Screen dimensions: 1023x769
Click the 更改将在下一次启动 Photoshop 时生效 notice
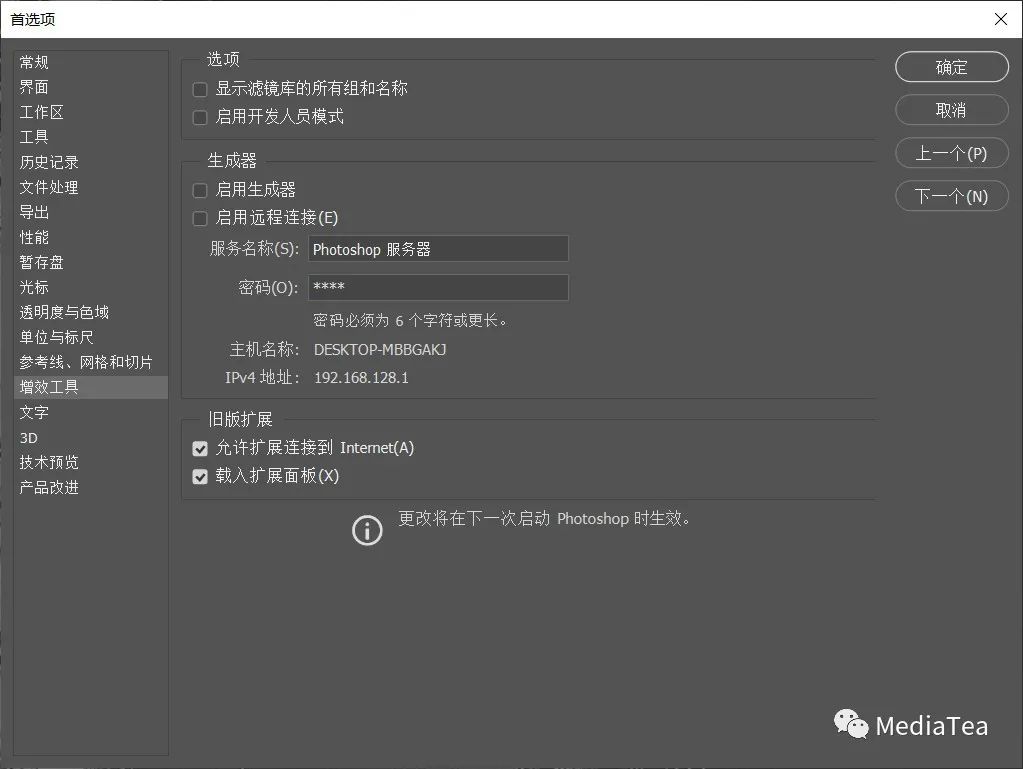point(545,519)
